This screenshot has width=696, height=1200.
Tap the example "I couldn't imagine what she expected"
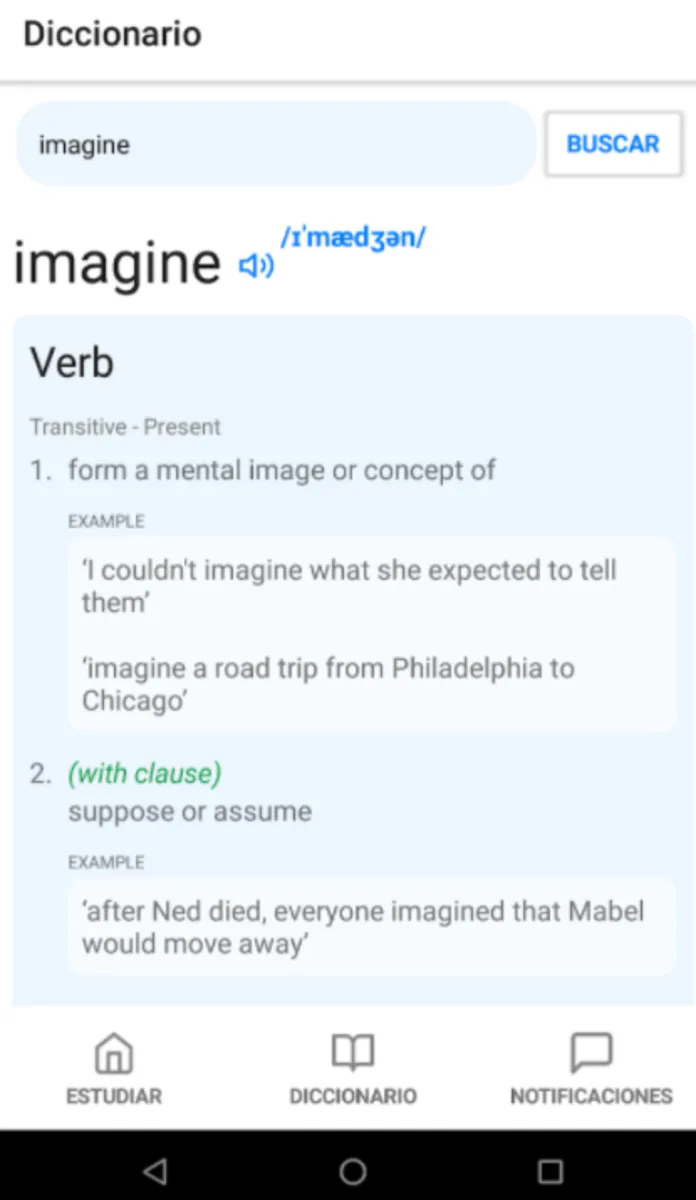coord(349,586)
